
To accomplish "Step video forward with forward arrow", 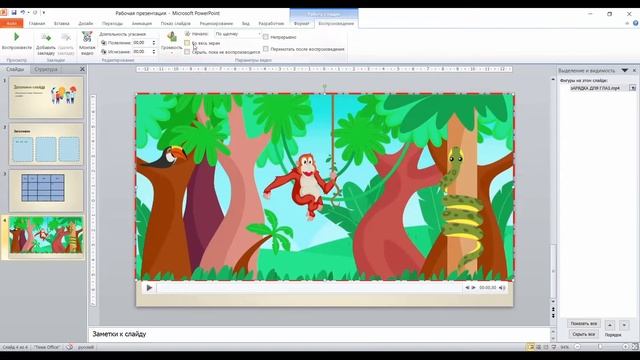I will tap(473, 288).
